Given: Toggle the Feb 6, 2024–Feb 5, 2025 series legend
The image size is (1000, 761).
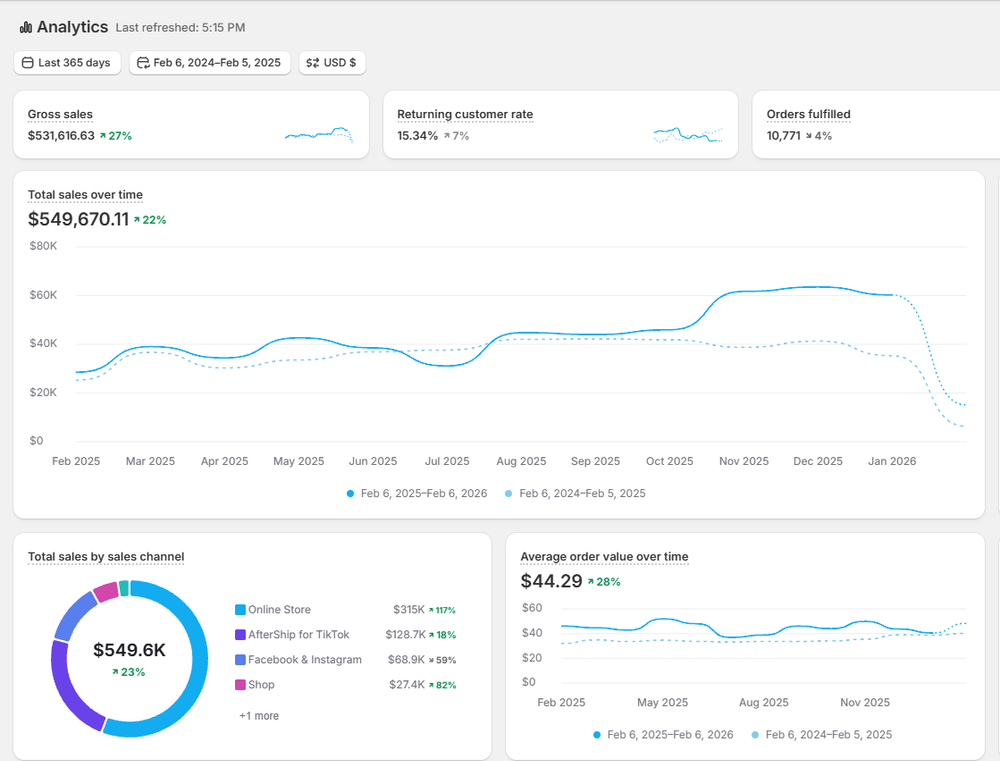Looking at the screenshot, I should point(574,493).
